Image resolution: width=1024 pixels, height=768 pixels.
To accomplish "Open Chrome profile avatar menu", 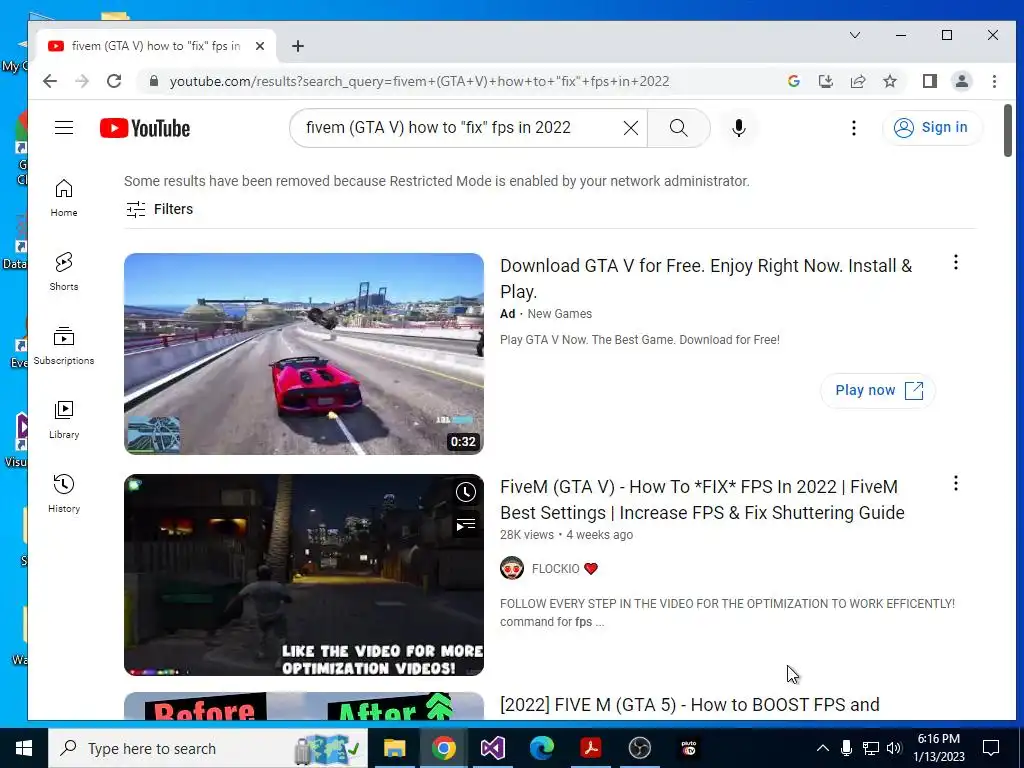I will [x=961, y=81].
